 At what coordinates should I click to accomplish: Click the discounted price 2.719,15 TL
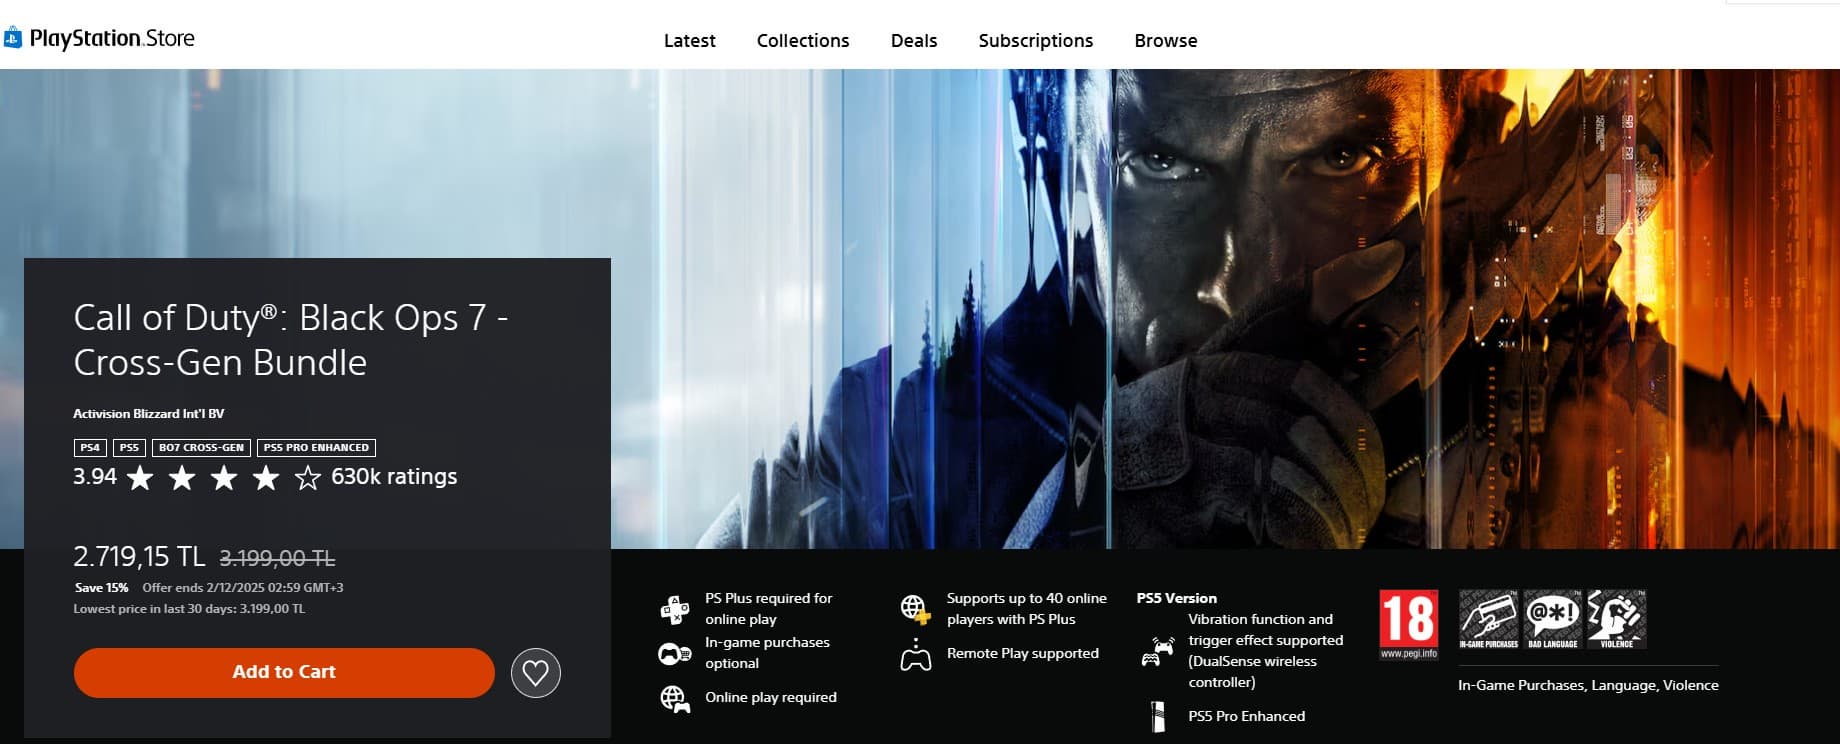[x=139, y=557]
